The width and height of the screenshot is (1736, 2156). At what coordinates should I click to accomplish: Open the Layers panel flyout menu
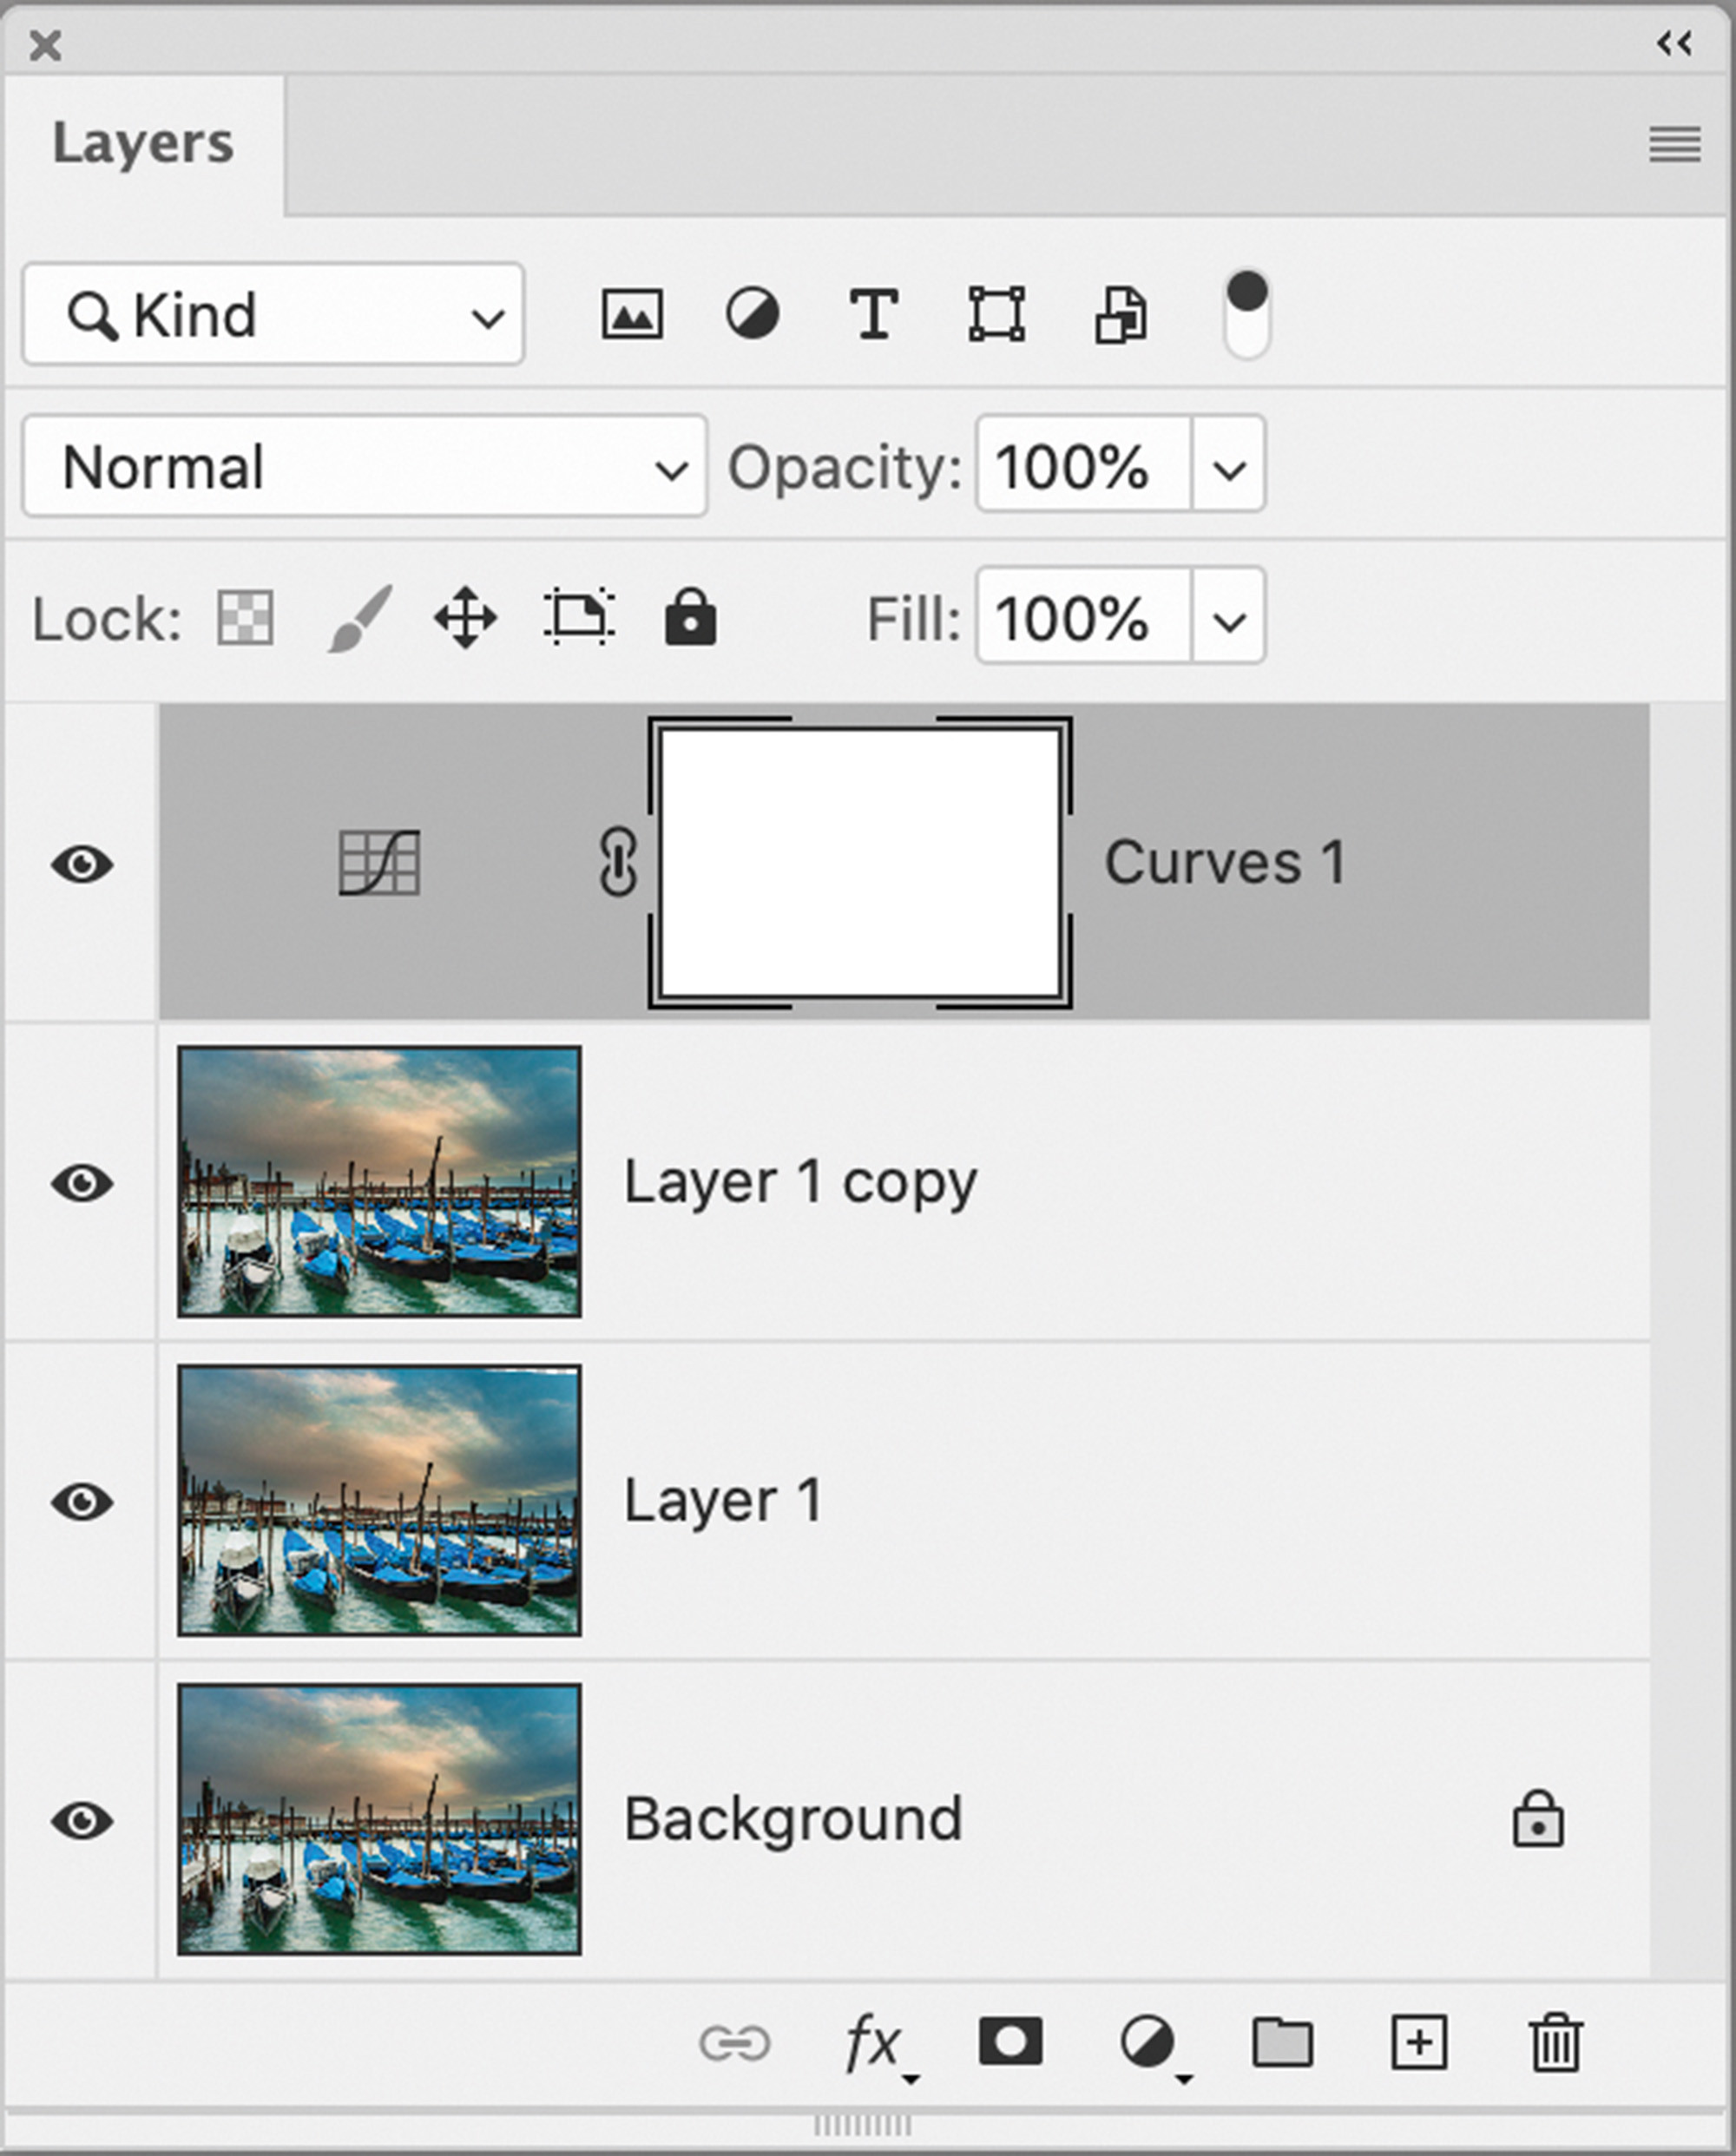[x=1675, y=145]
